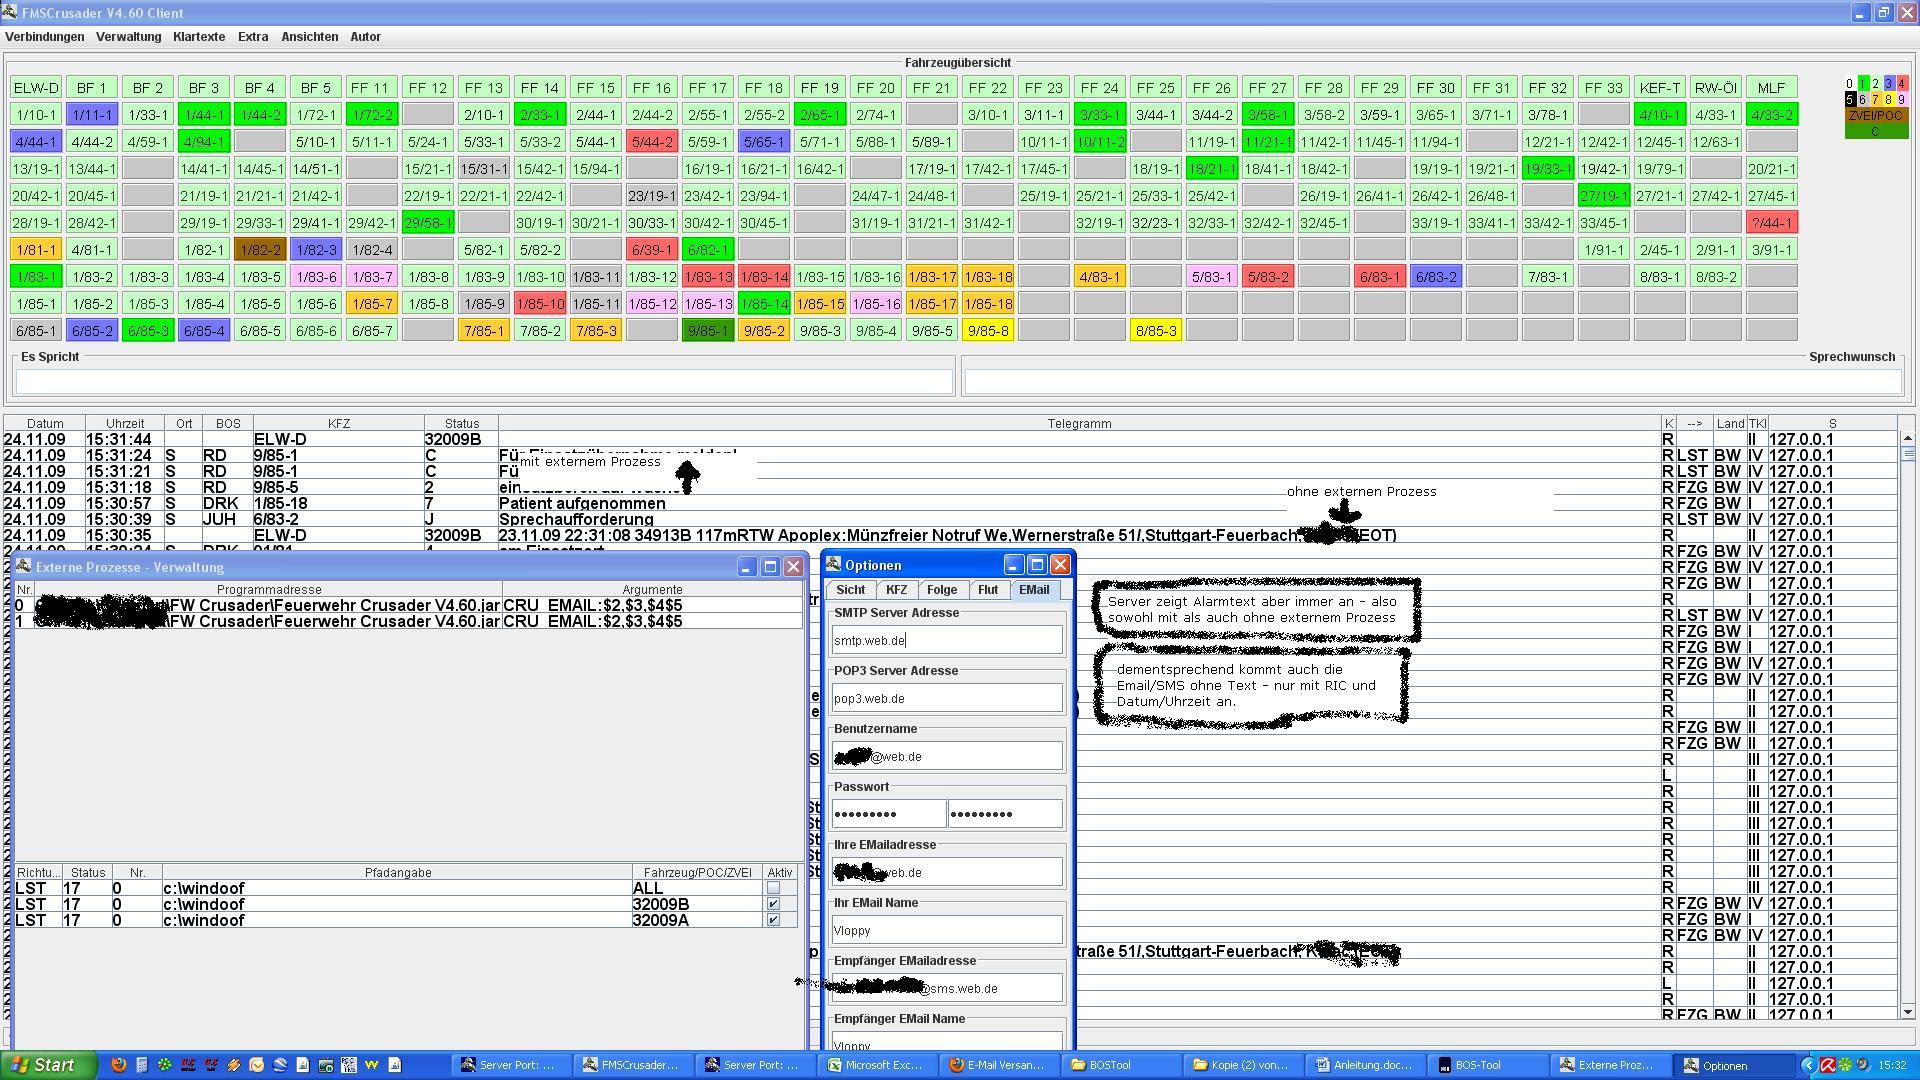The width and height of the screenshot is (1920, 1080).
Task: Open the Verbindungen menu
Action: point(44,37)
